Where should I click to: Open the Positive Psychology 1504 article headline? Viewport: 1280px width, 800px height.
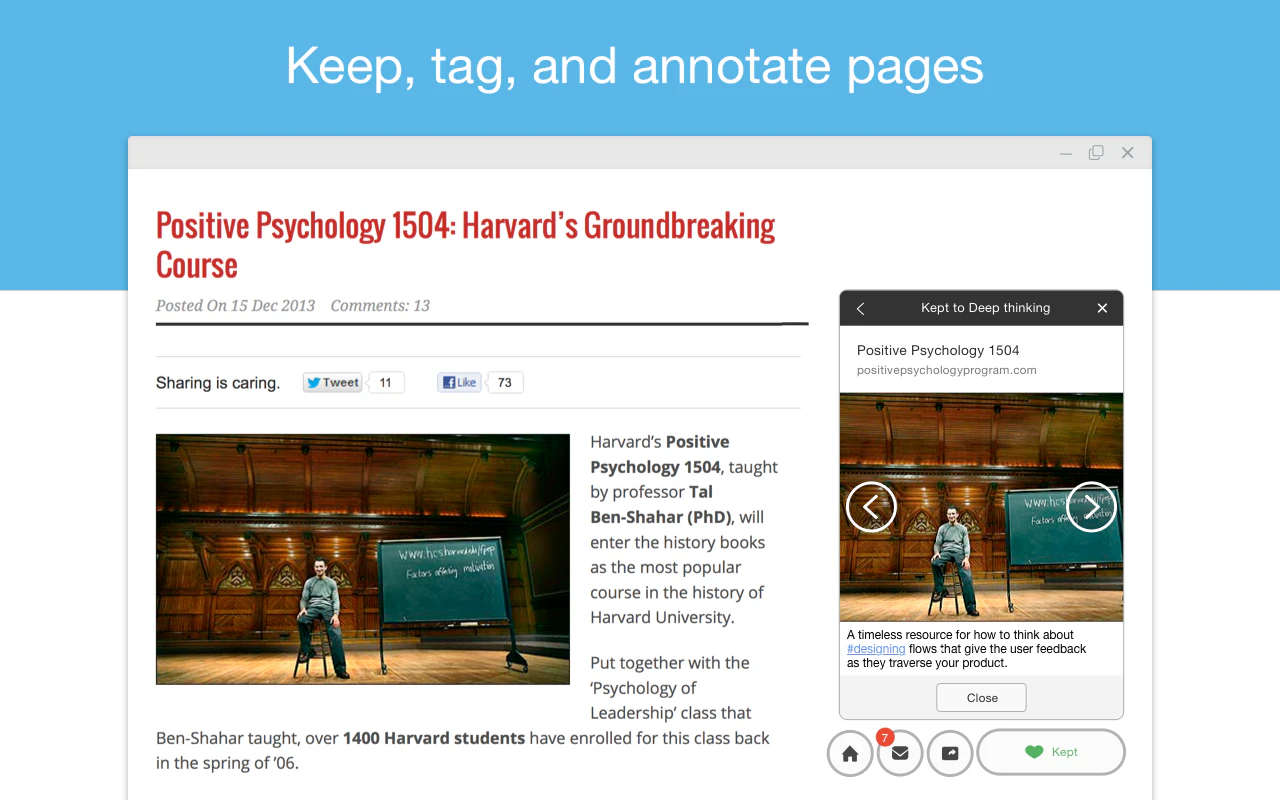pyautogui.click(x=465, y=245)
